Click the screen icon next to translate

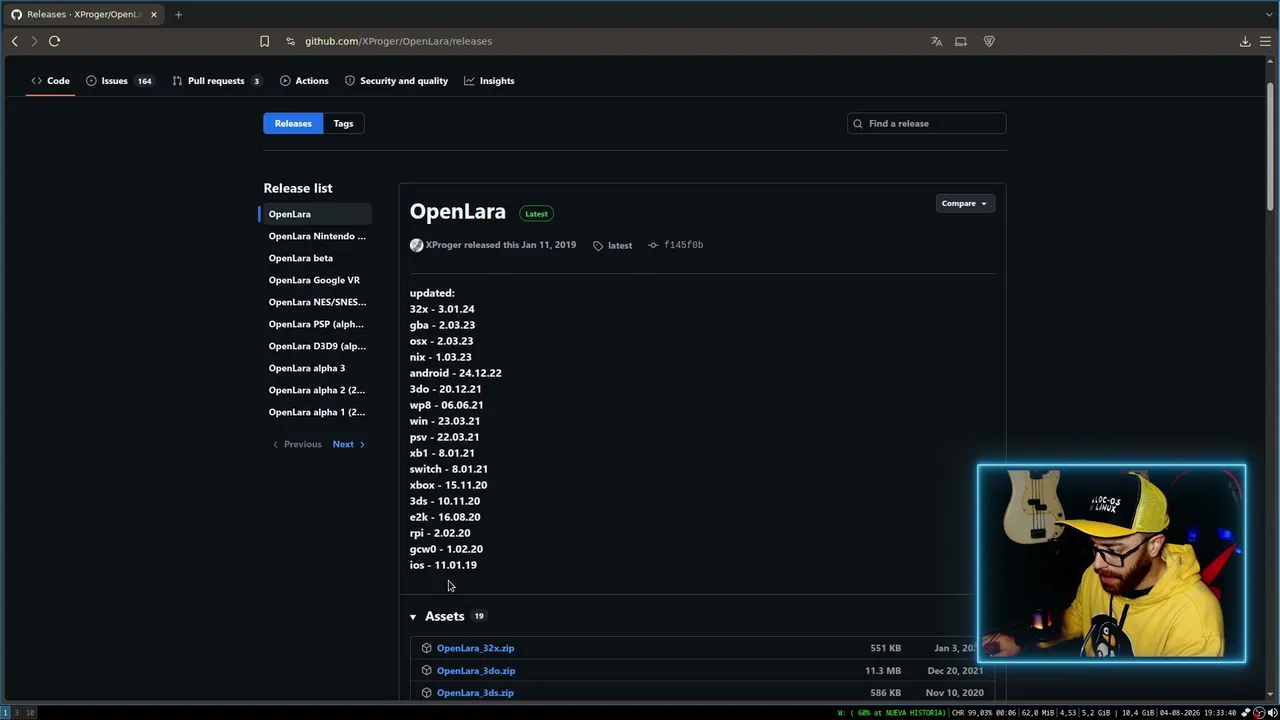[961, 41]
